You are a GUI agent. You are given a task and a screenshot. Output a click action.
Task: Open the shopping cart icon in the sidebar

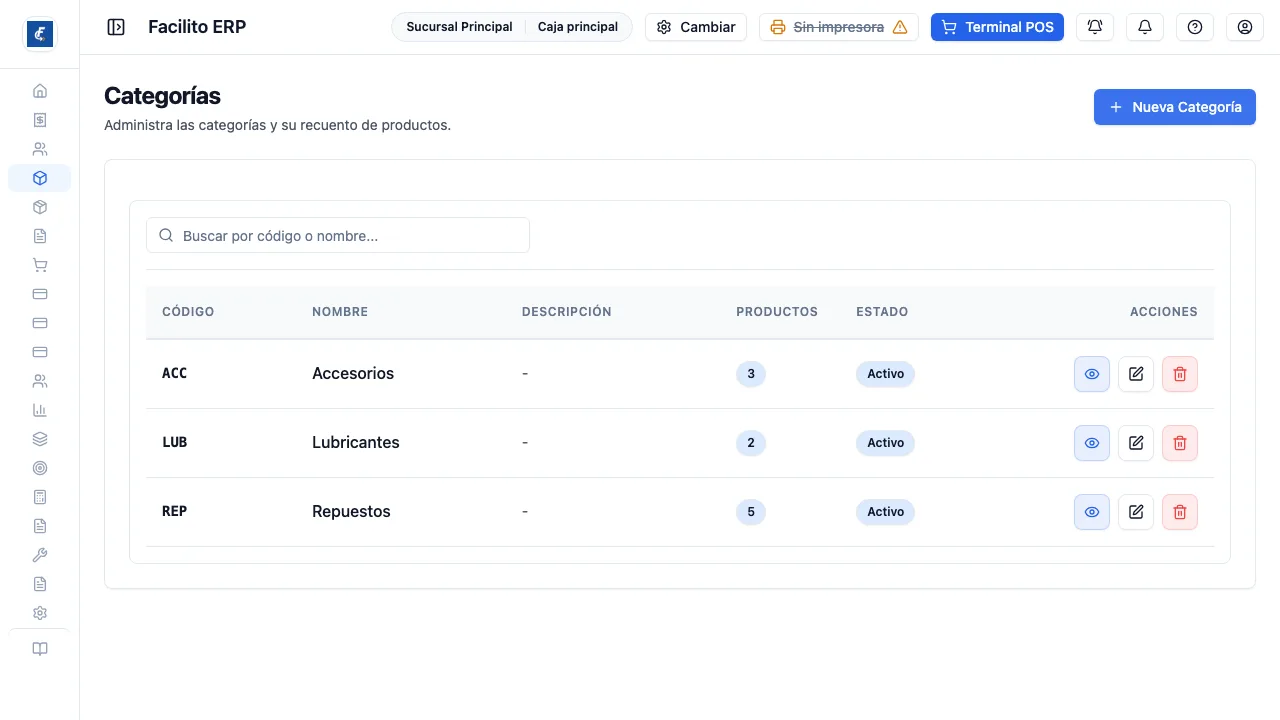point(40,265)
